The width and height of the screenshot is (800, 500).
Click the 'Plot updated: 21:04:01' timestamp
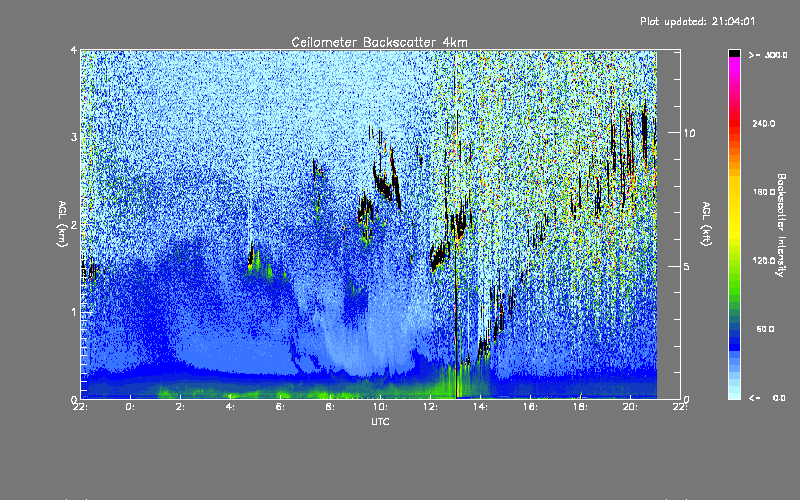(697, 21)
